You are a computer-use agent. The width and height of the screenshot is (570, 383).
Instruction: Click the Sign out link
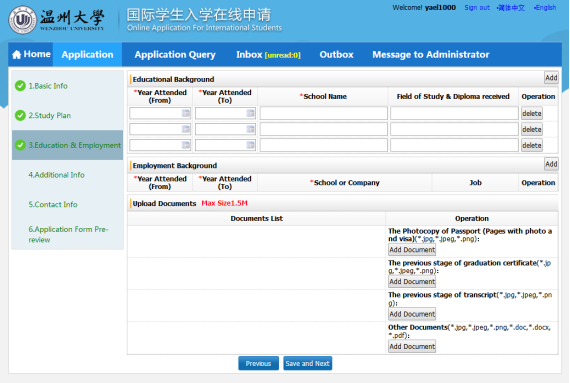point(477,8)
